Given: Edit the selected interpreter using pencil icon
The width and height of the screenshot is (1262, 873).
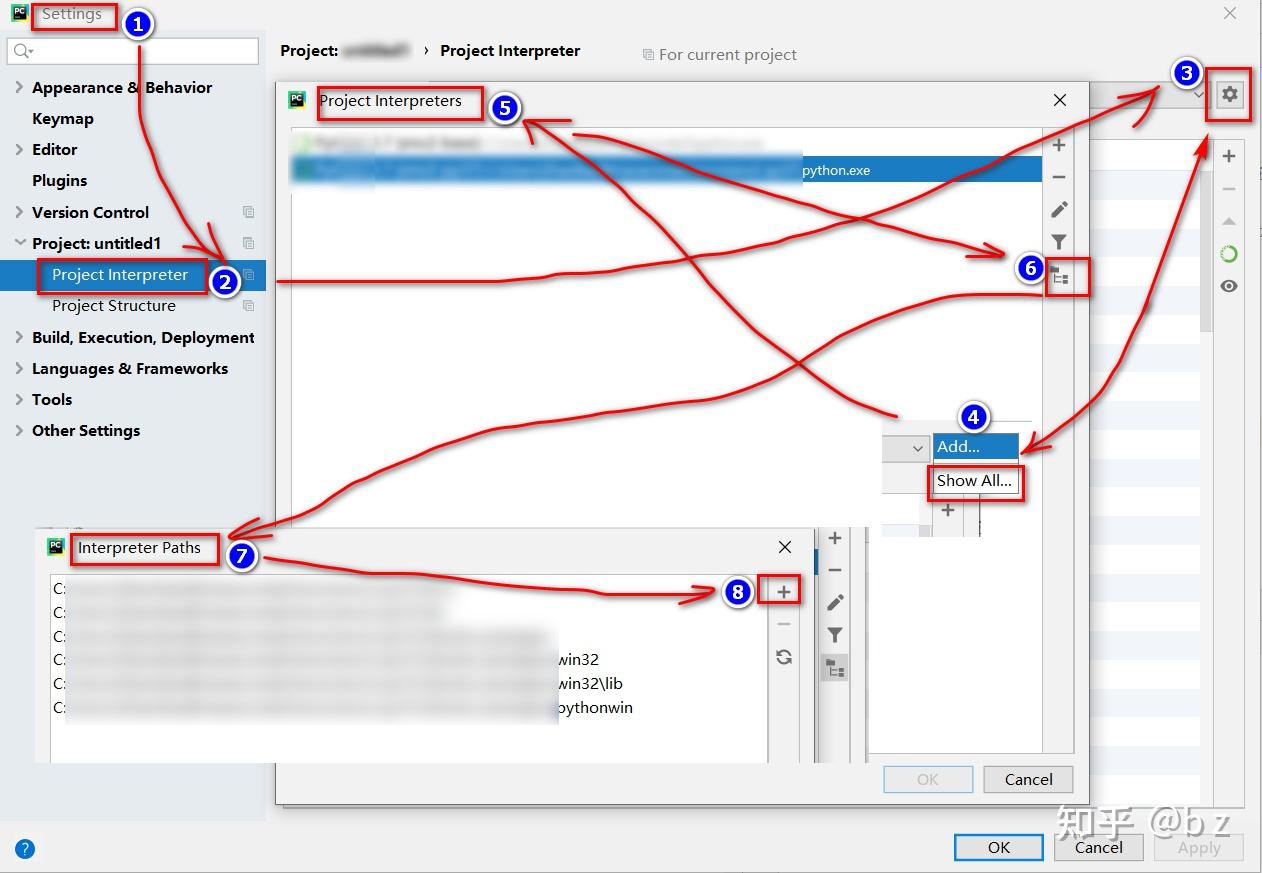Looking at the screenshot, I should point(1058,209).
